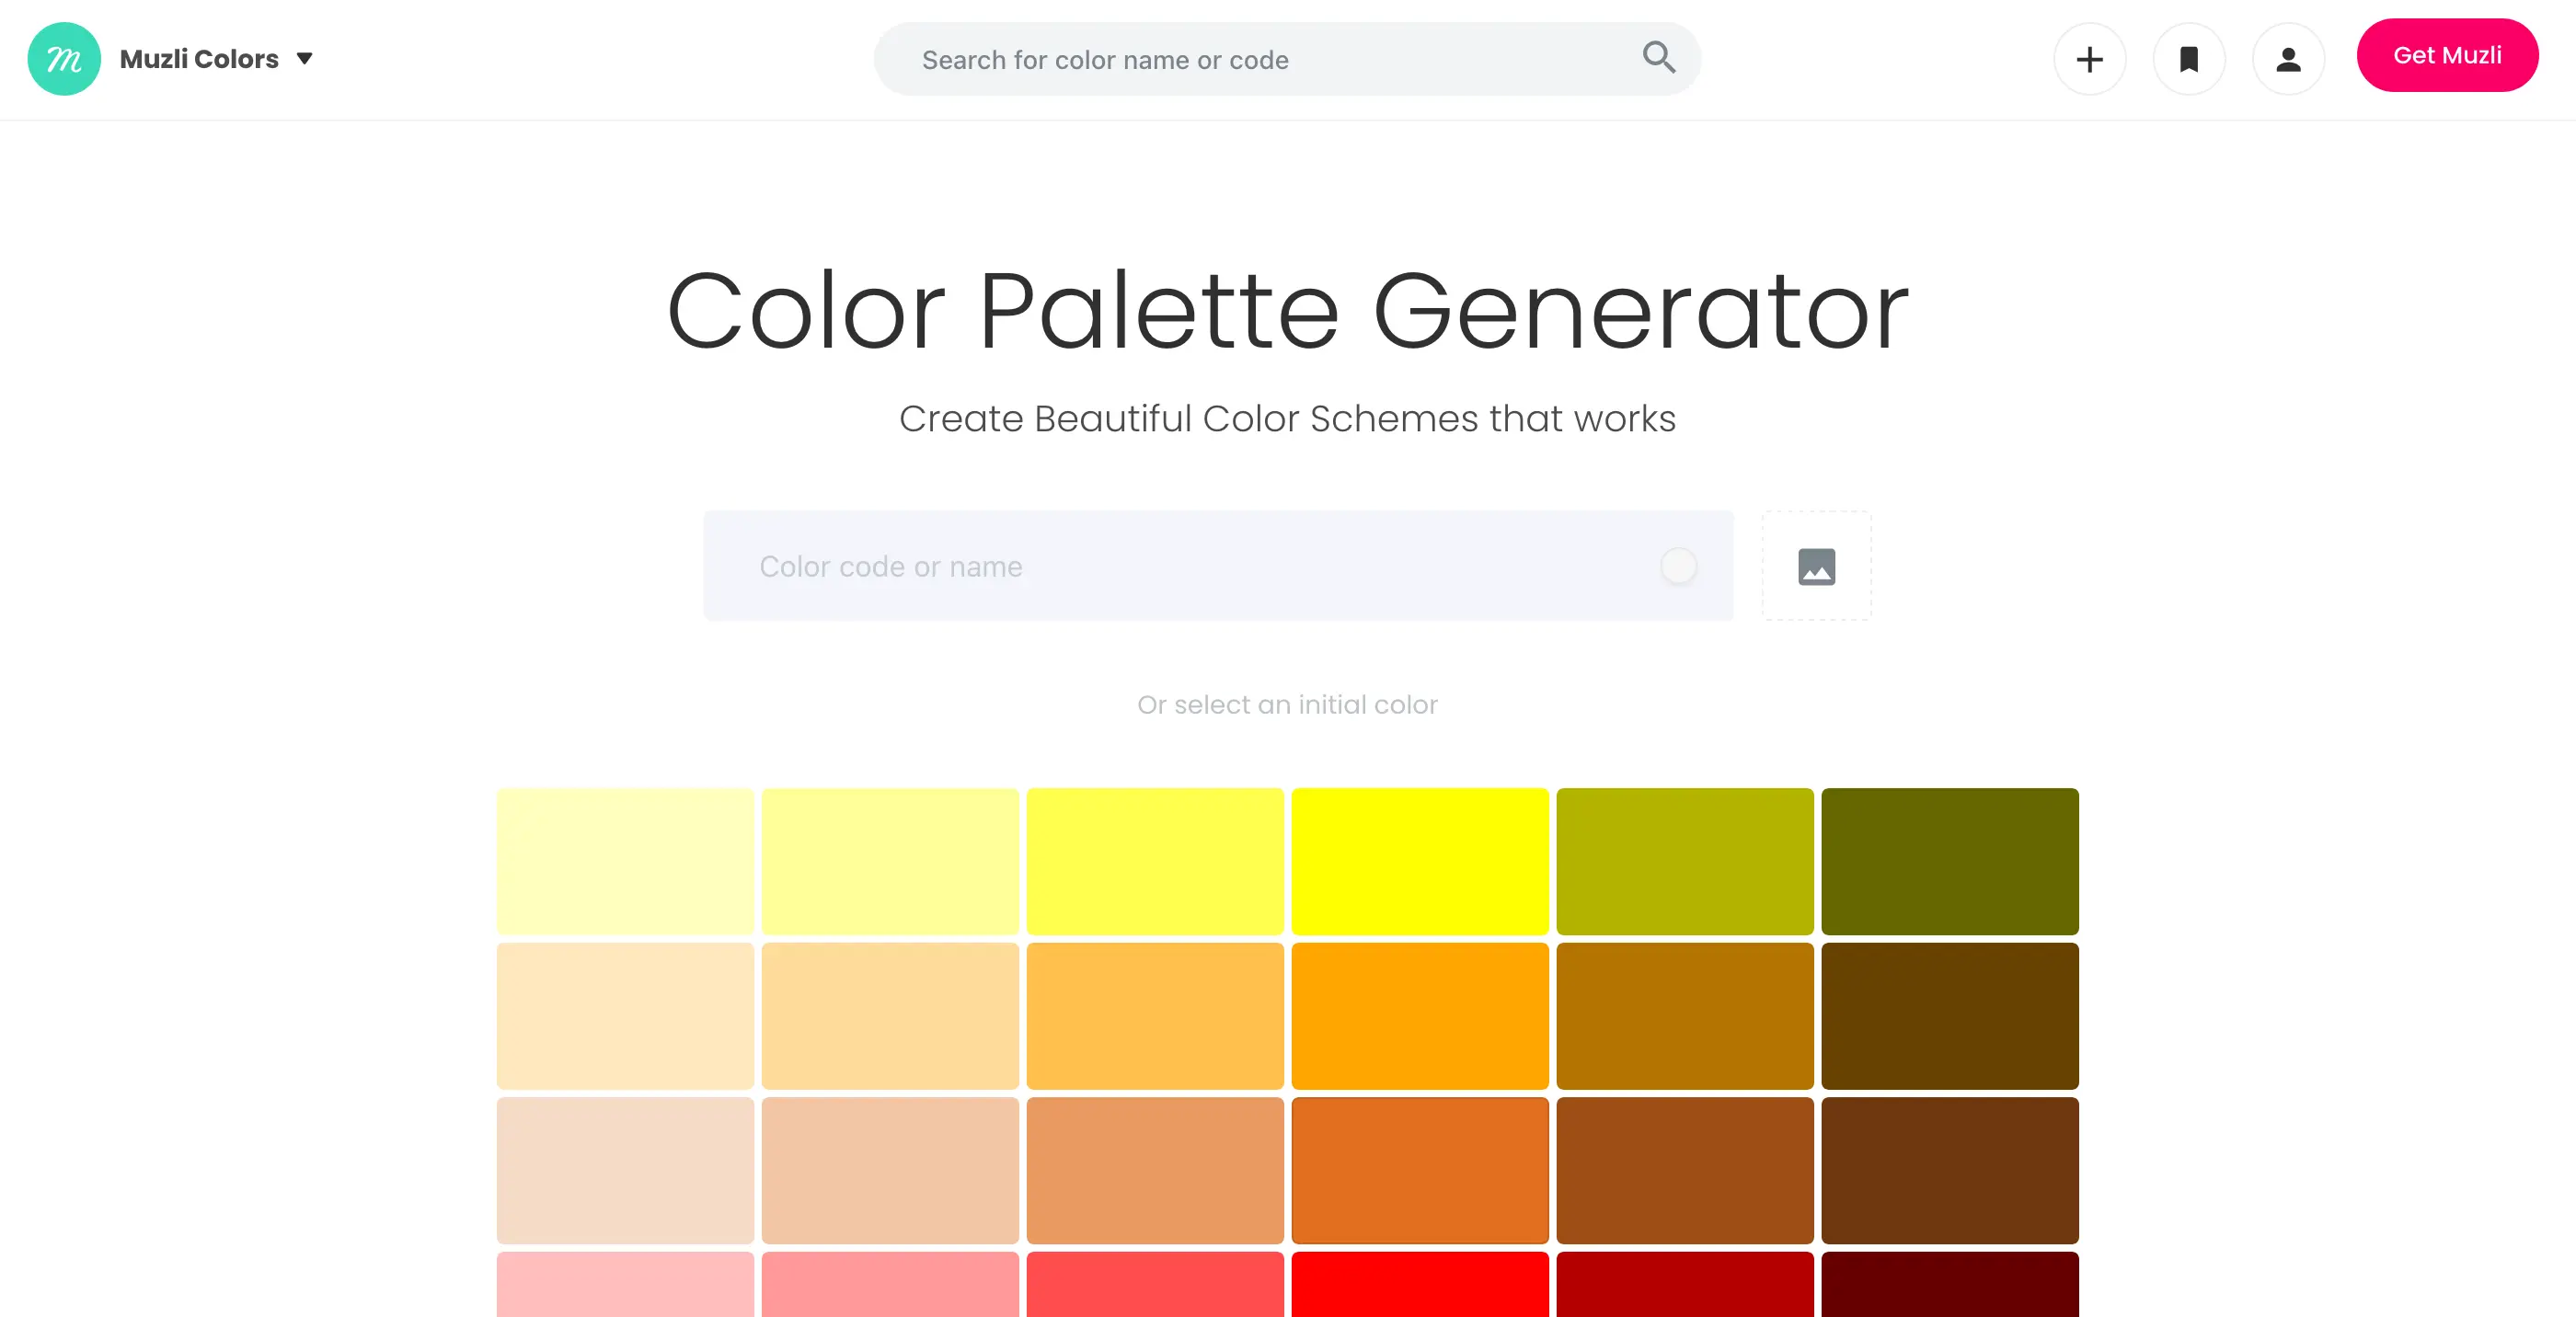The height and width of the screenshot is (1317, 2576).
Task: Click the plus add icon
Action: pyautogui.click(x=2089, y=60)
